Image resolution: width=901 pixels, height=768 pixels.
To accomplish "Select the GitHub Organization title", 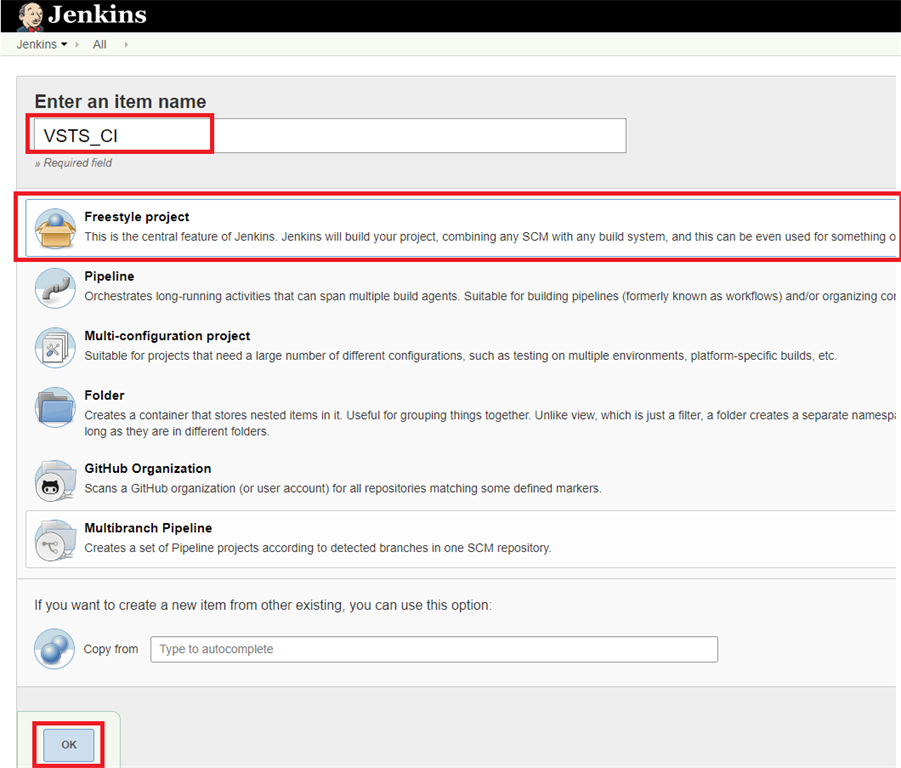I will pos(148,469).
